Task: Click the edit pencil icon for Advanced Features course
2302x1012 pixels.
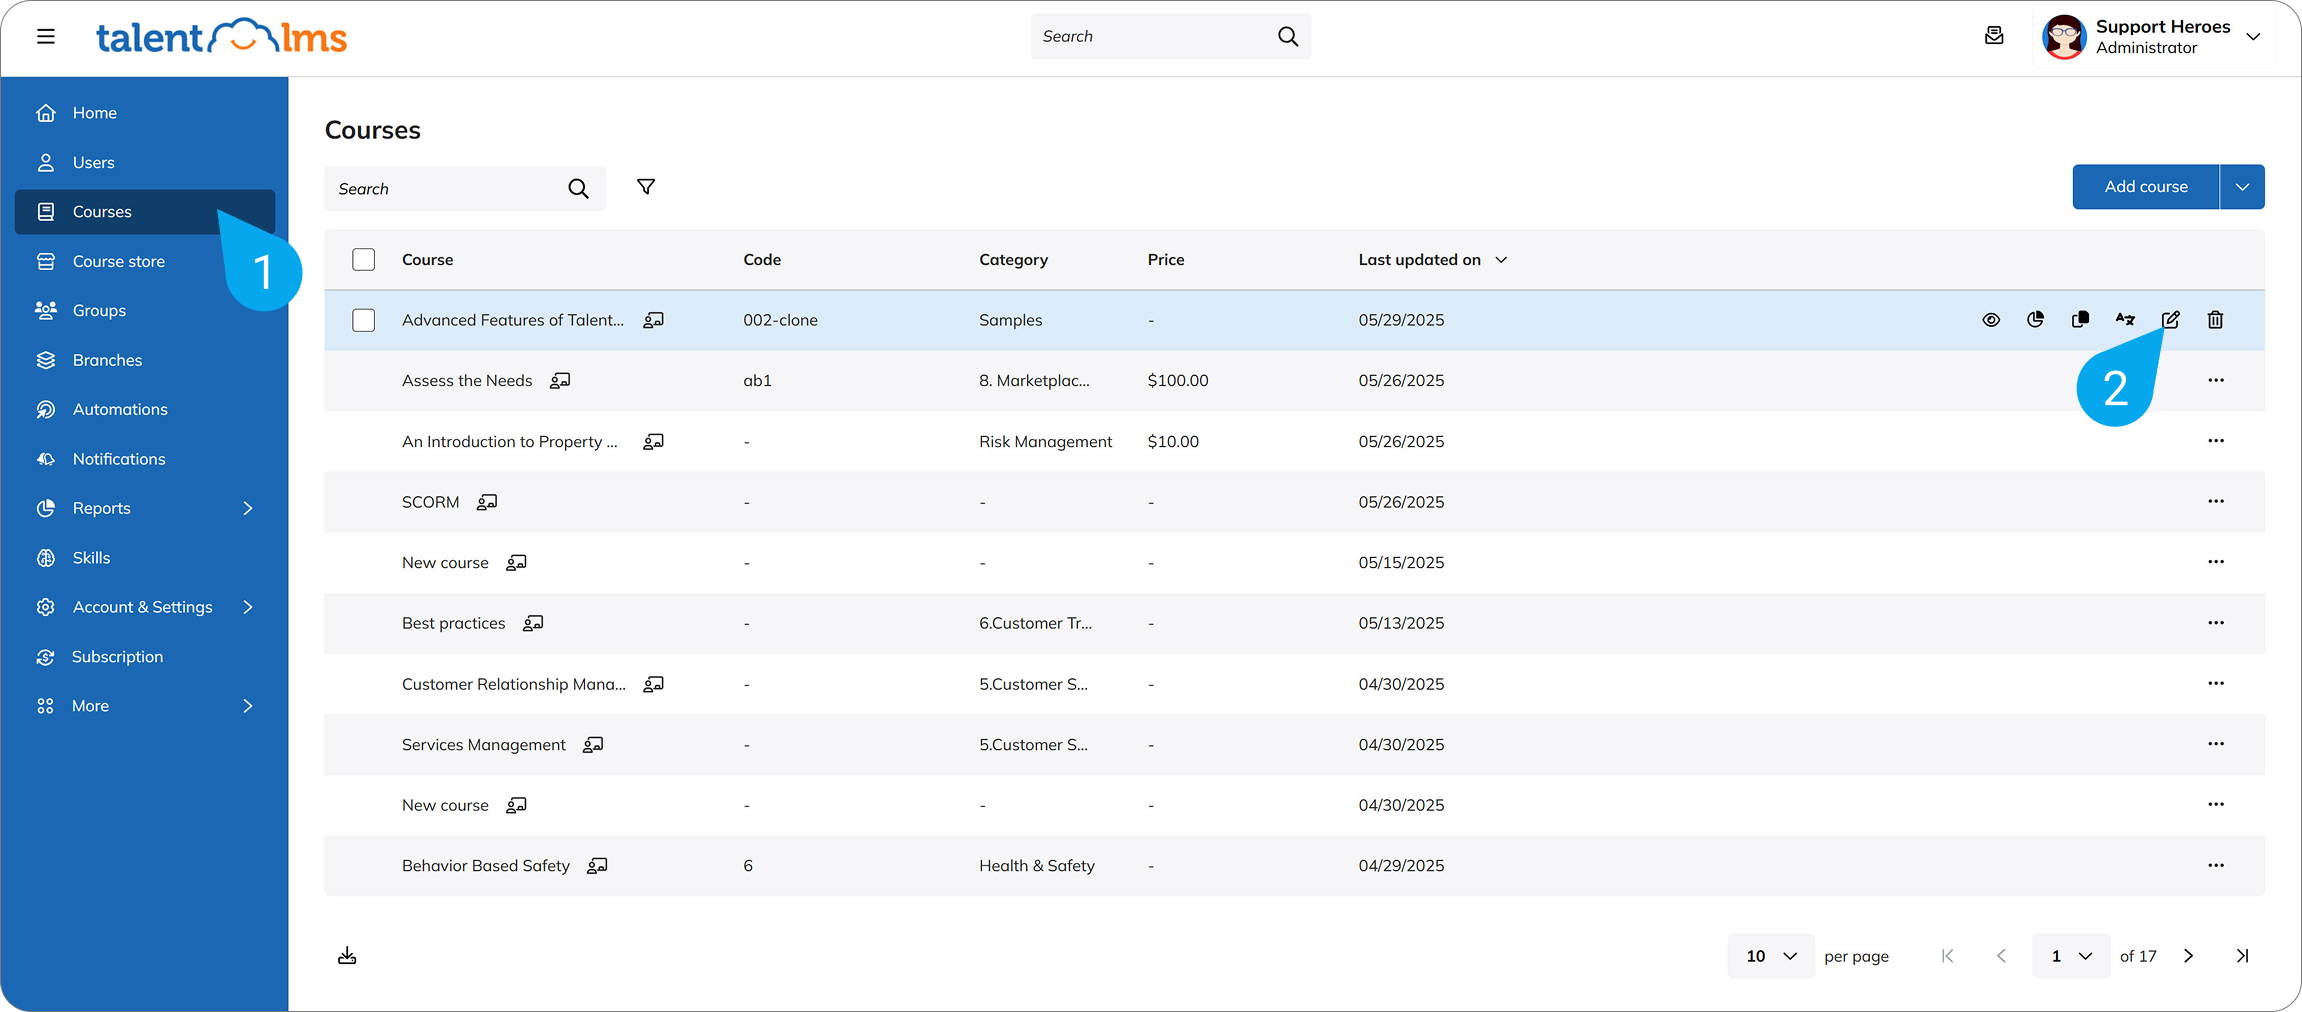Action: (2170, 320)
